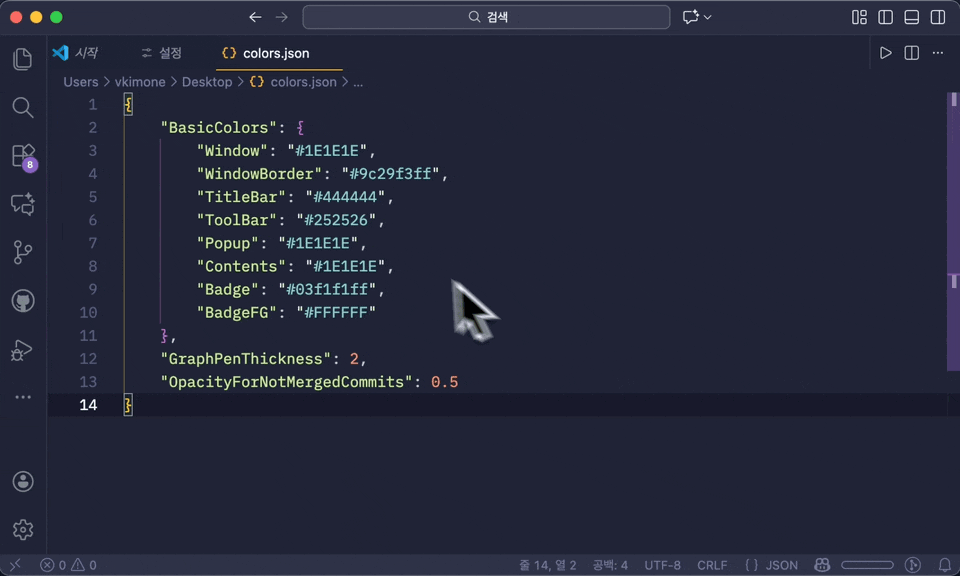Image resolution: width=960 pixels, height=576 pixels.
Task: Open the Explorer view in the activity bar
Action: coord(22,59)
